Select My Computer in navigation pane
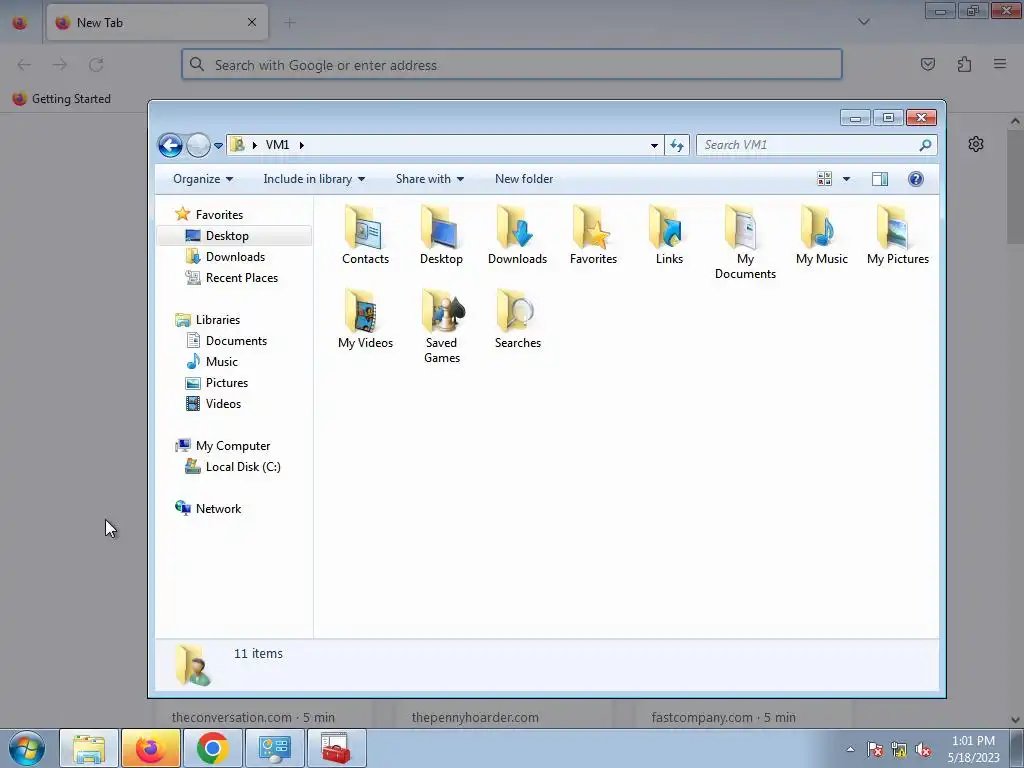This screenshot has height=768, width=1024. point(234,445)
